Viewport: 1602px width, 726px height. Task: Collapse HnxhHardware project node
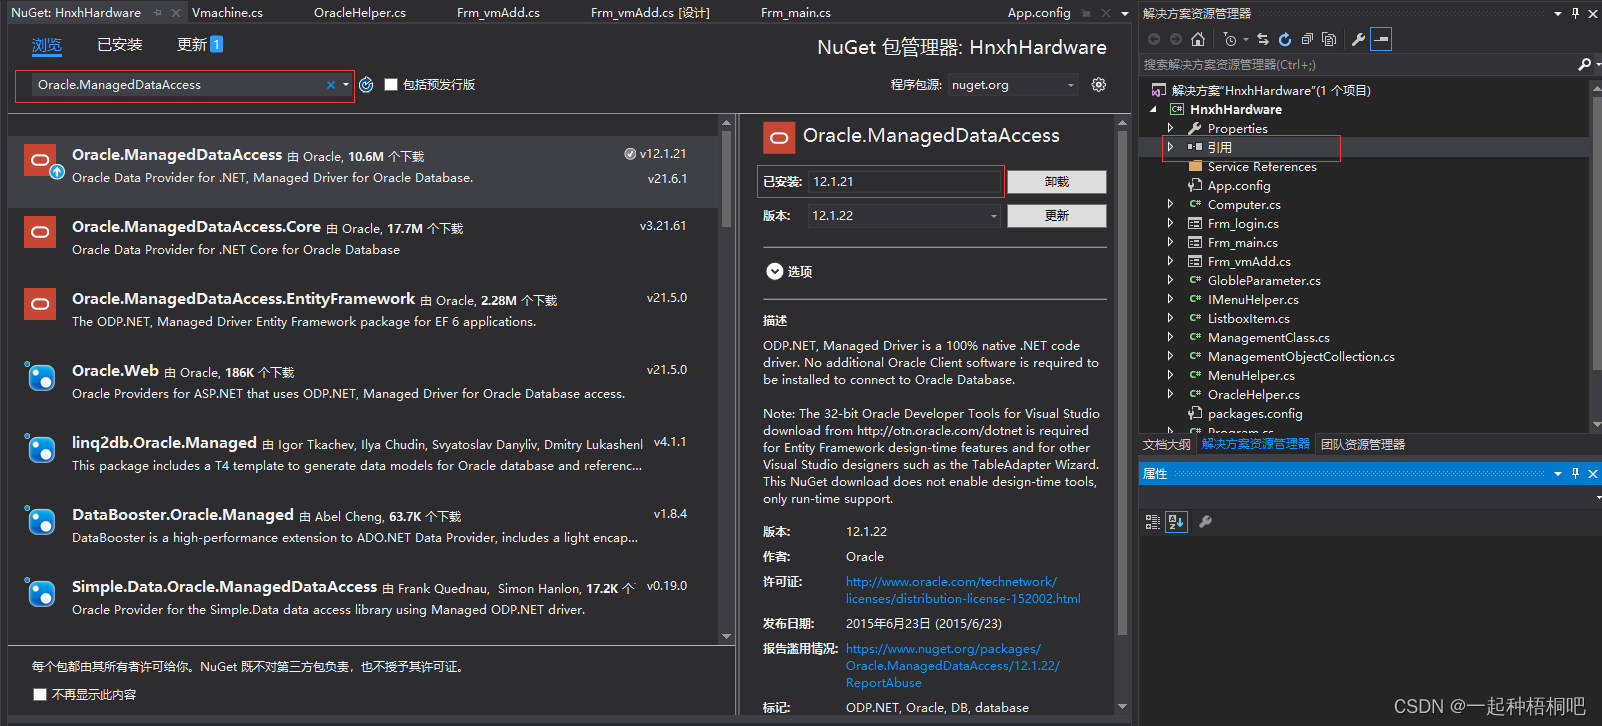point(1153,109)
